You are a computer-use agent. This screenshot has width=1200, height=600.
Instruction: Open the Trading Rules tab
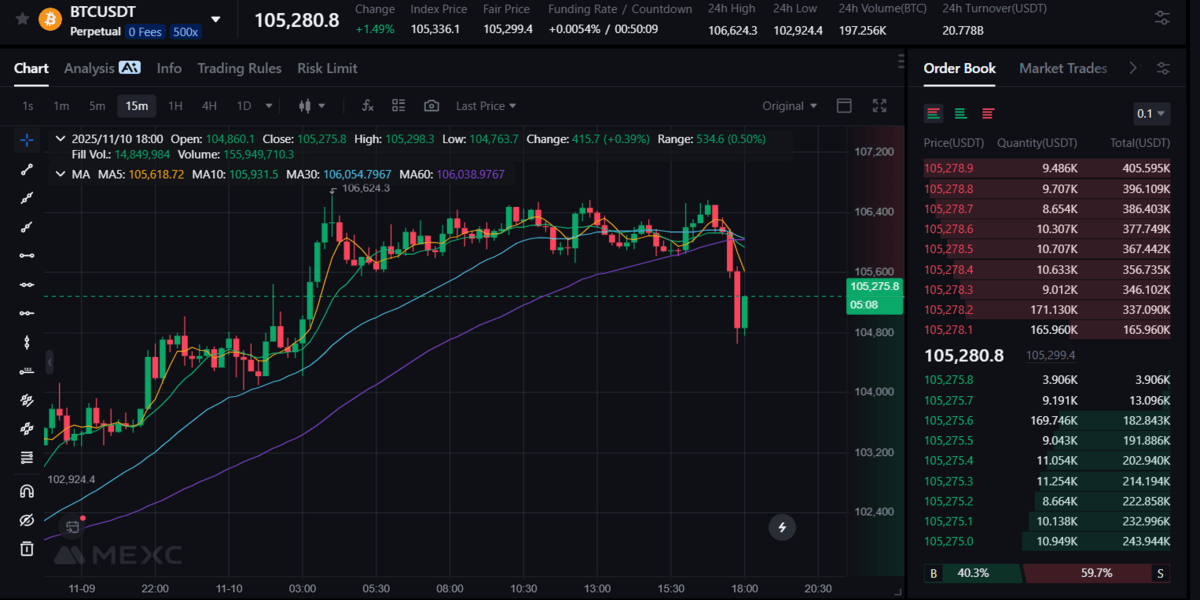[239, 68]
